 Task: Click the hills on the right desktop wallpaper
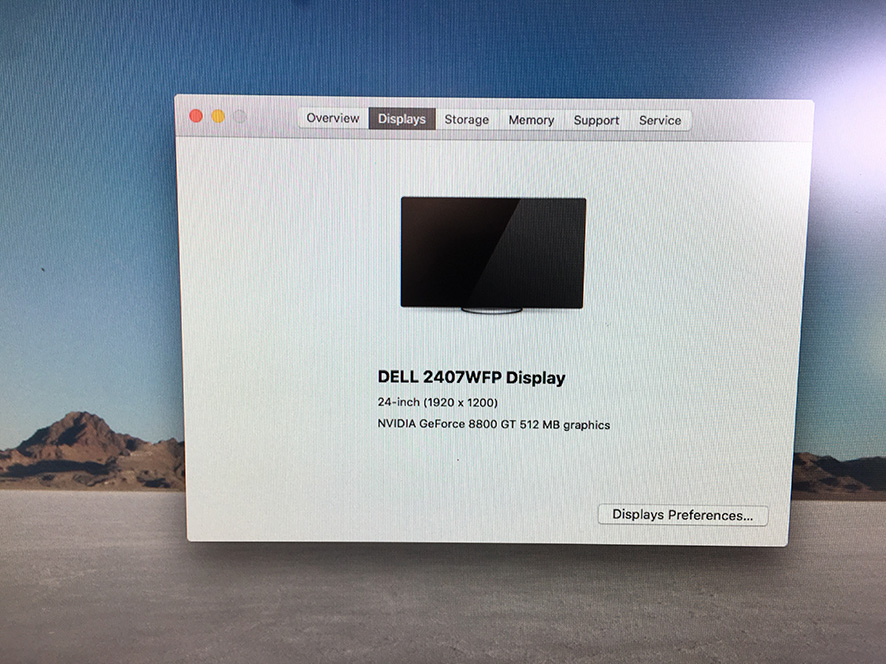point(840,472)
